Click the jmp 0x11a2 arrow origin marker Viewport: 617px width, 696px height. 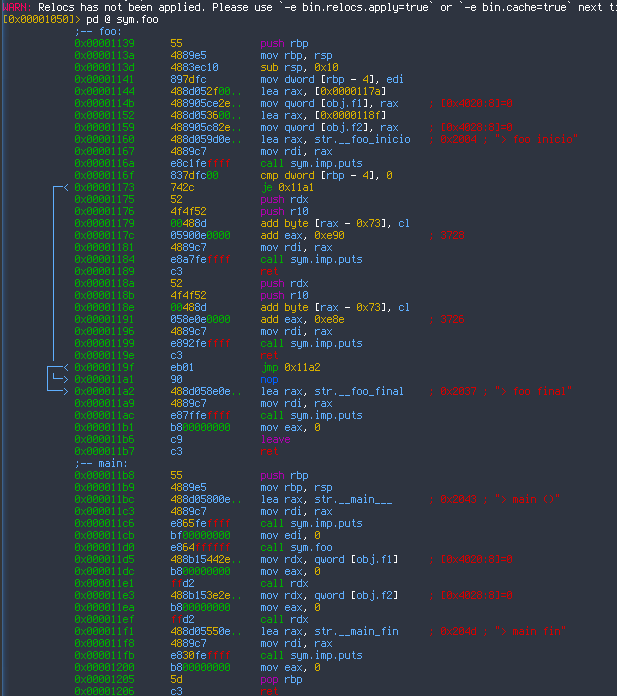tap(66, 368)
